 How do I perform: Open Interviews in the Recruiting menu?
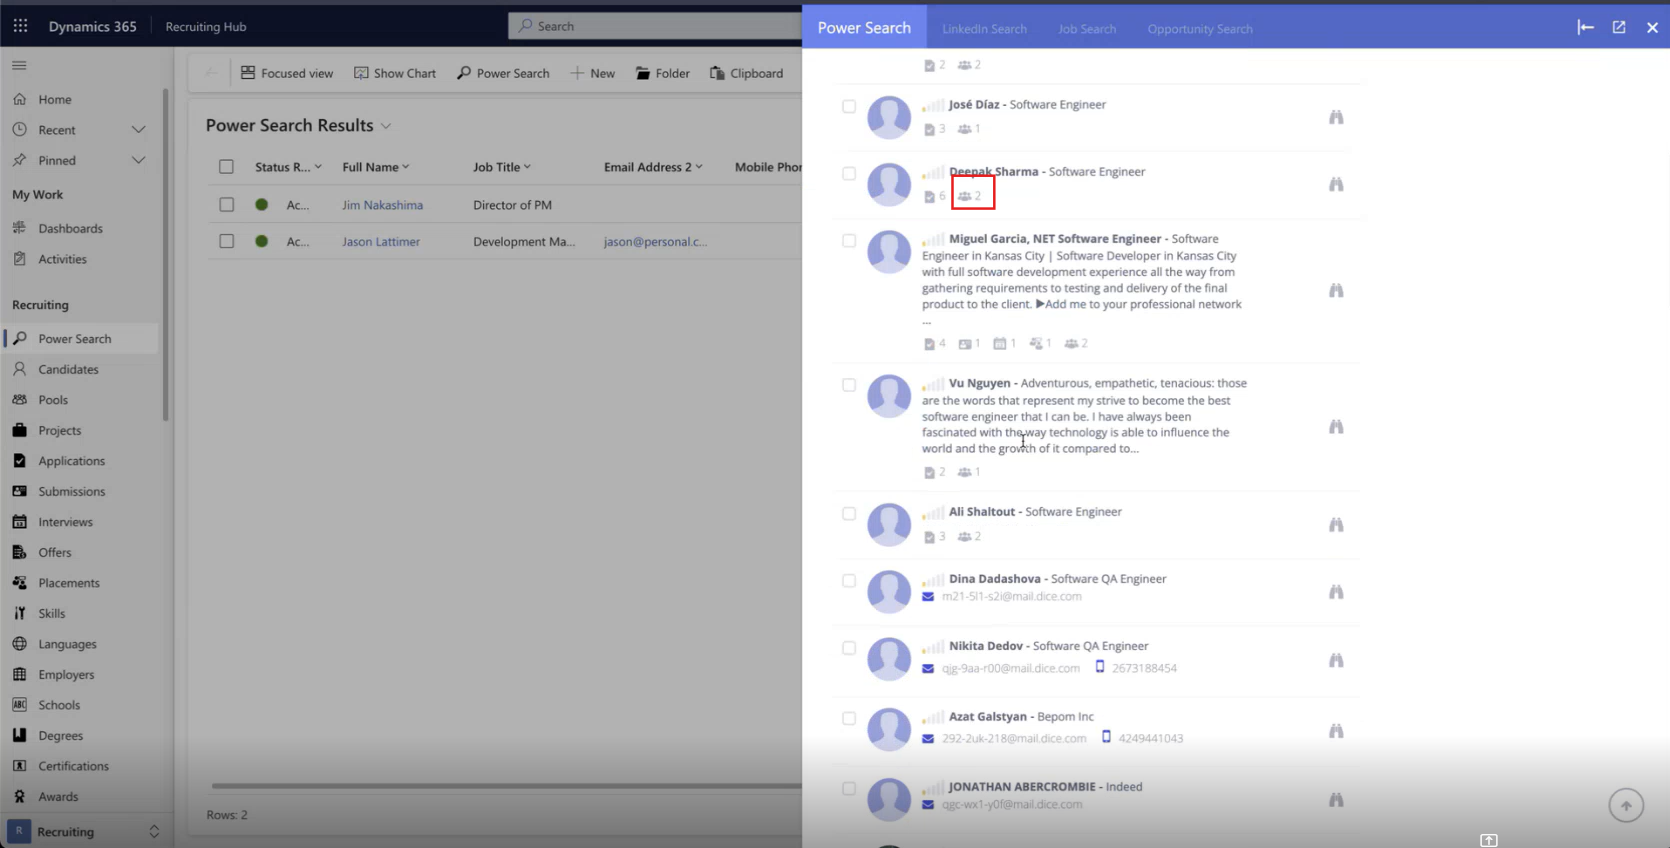pyautogui.click(x=65, y=522)
